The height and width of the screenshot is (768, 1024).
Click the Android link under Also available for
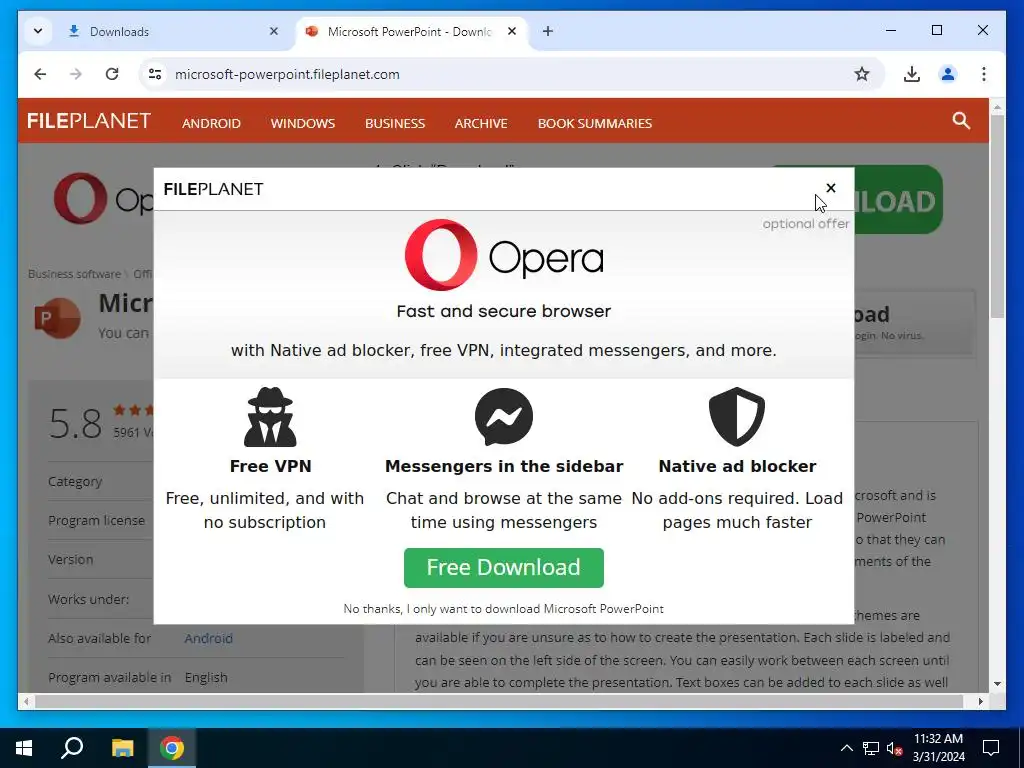(208, 639)
